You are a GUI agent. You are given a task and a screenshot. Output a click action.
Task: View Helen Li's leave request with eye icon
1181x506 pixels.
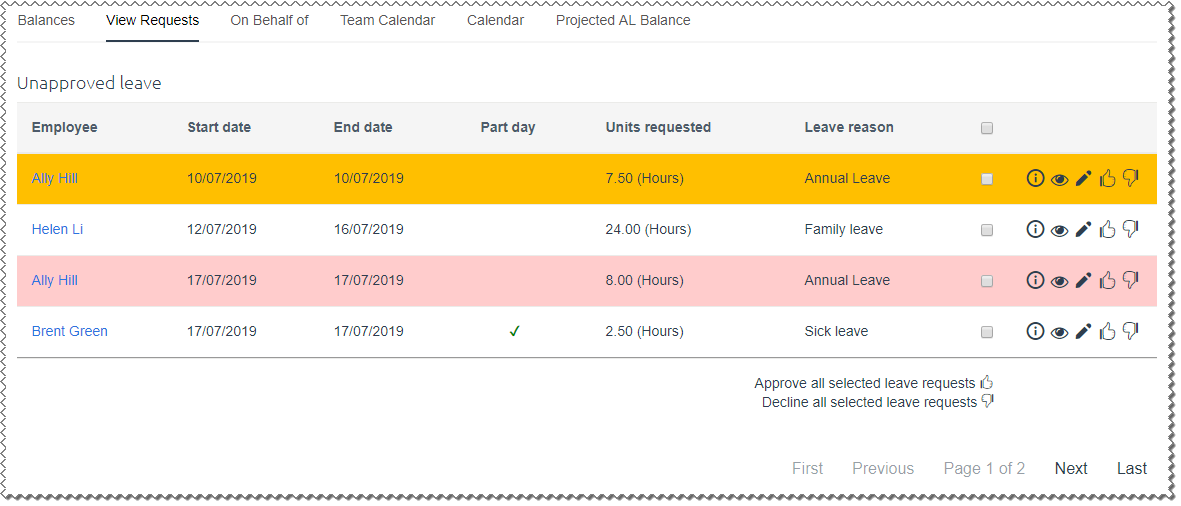pyautogui.click(x=1059, y=230)
